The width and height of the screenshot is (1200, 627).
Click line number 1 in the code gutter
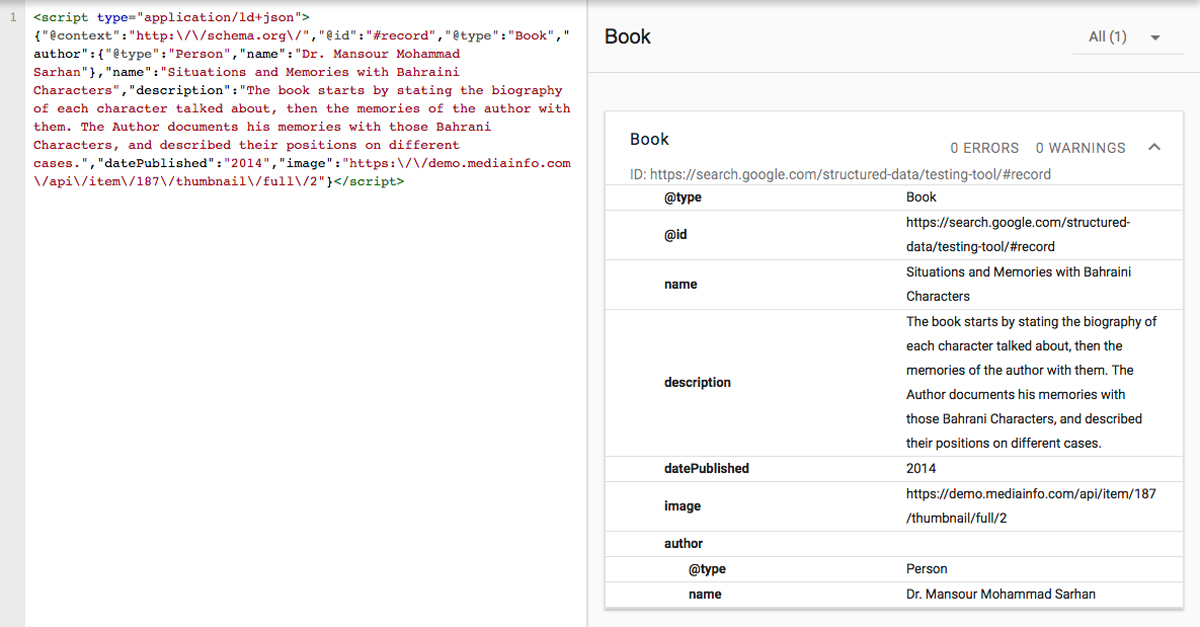pos(11,17)
